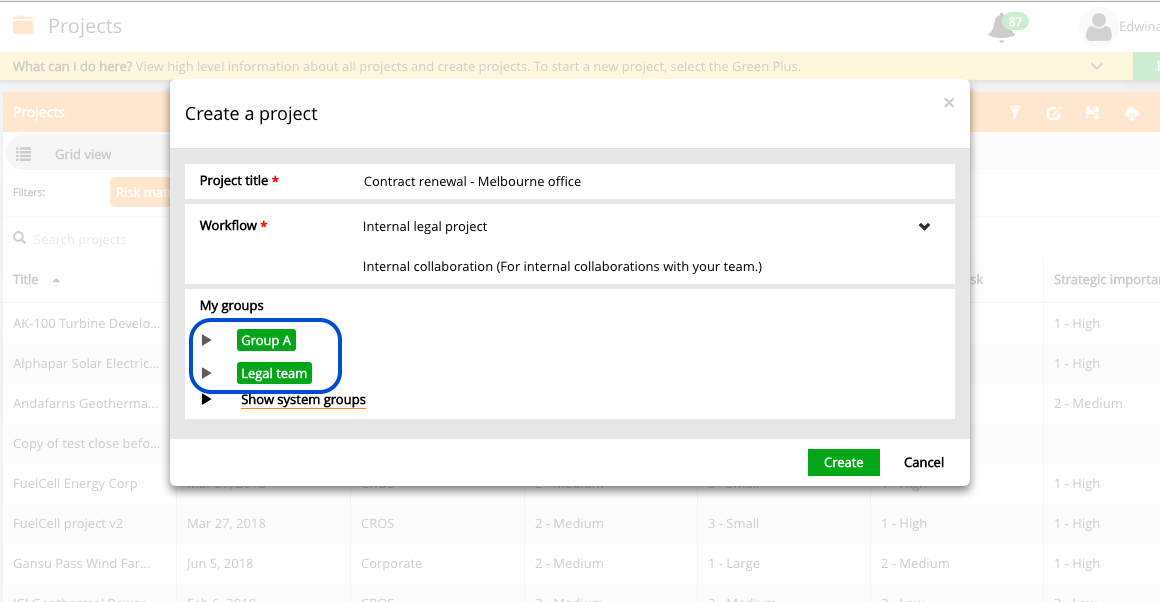Viewport: 1160px width, 602px height.
Task: Close the Create a project dialog
Action: [949, 103]
